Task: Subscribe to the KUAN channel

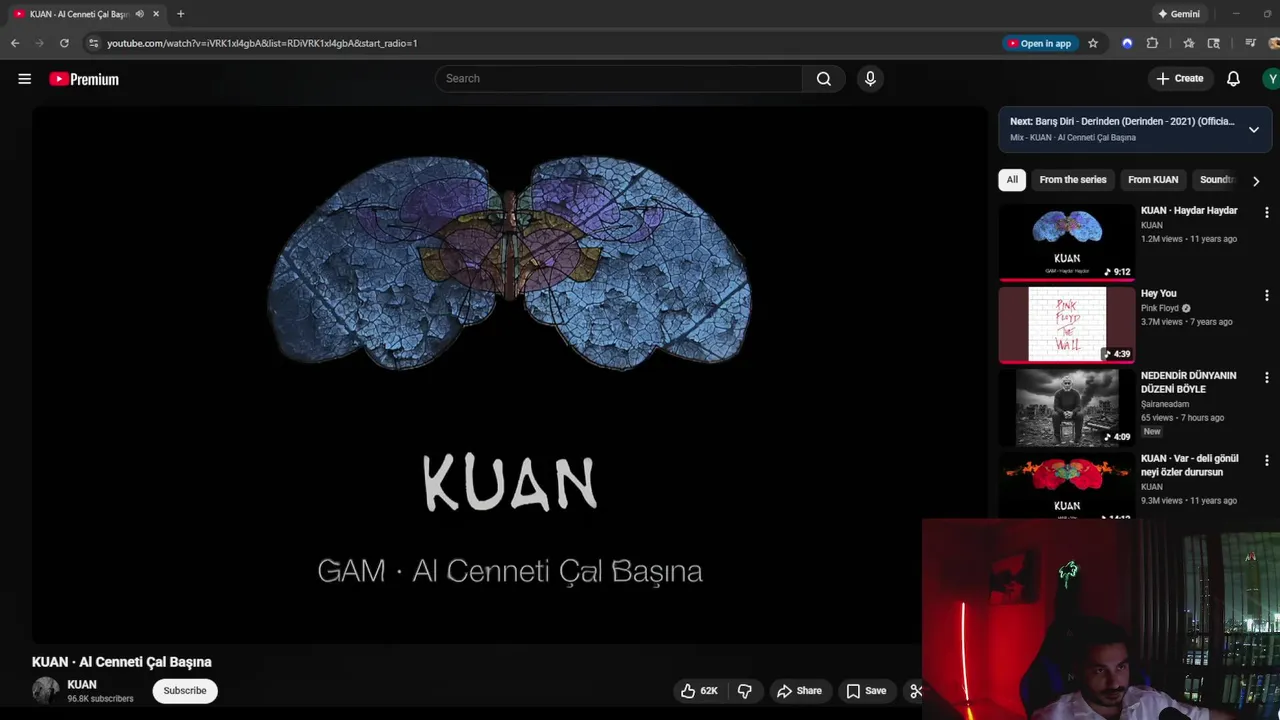Action: (x=185, y=691)
